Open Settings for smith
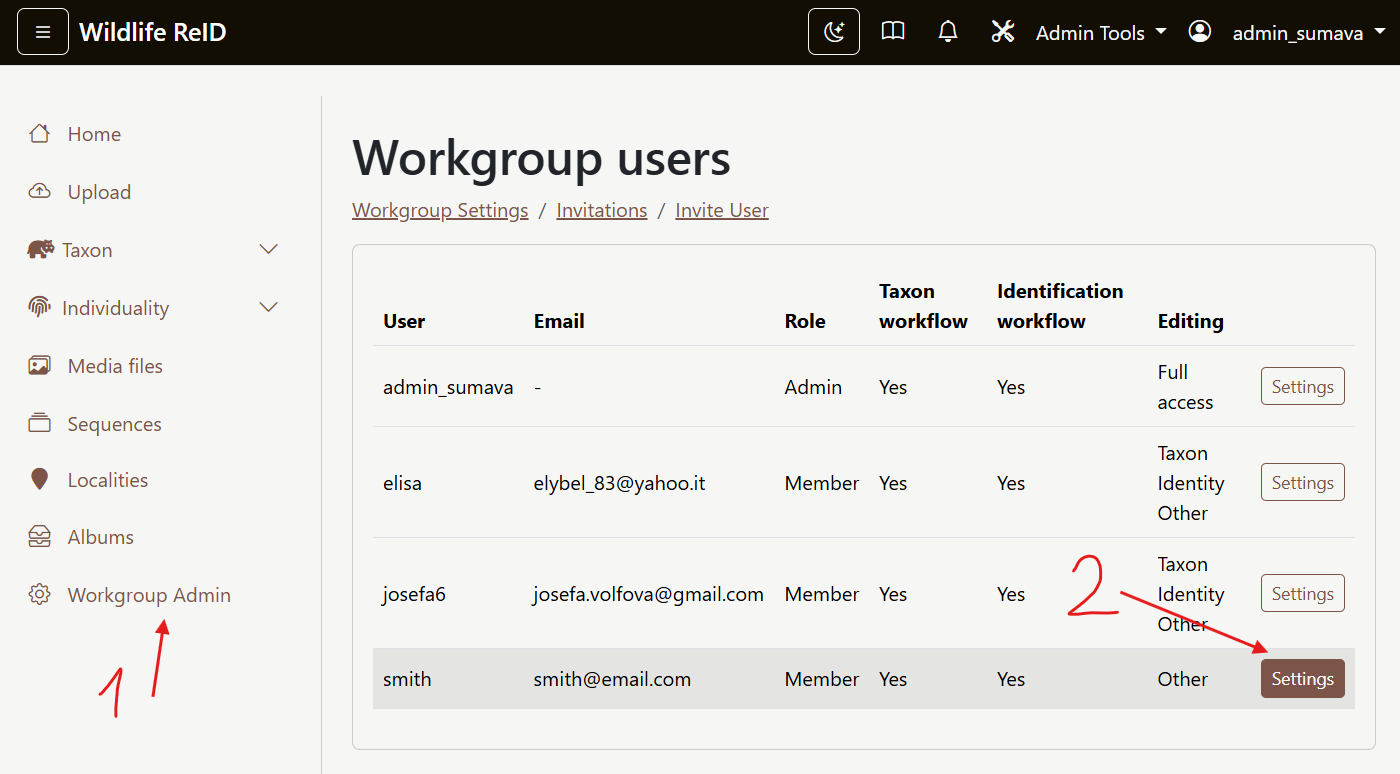 pos(1302,679)
